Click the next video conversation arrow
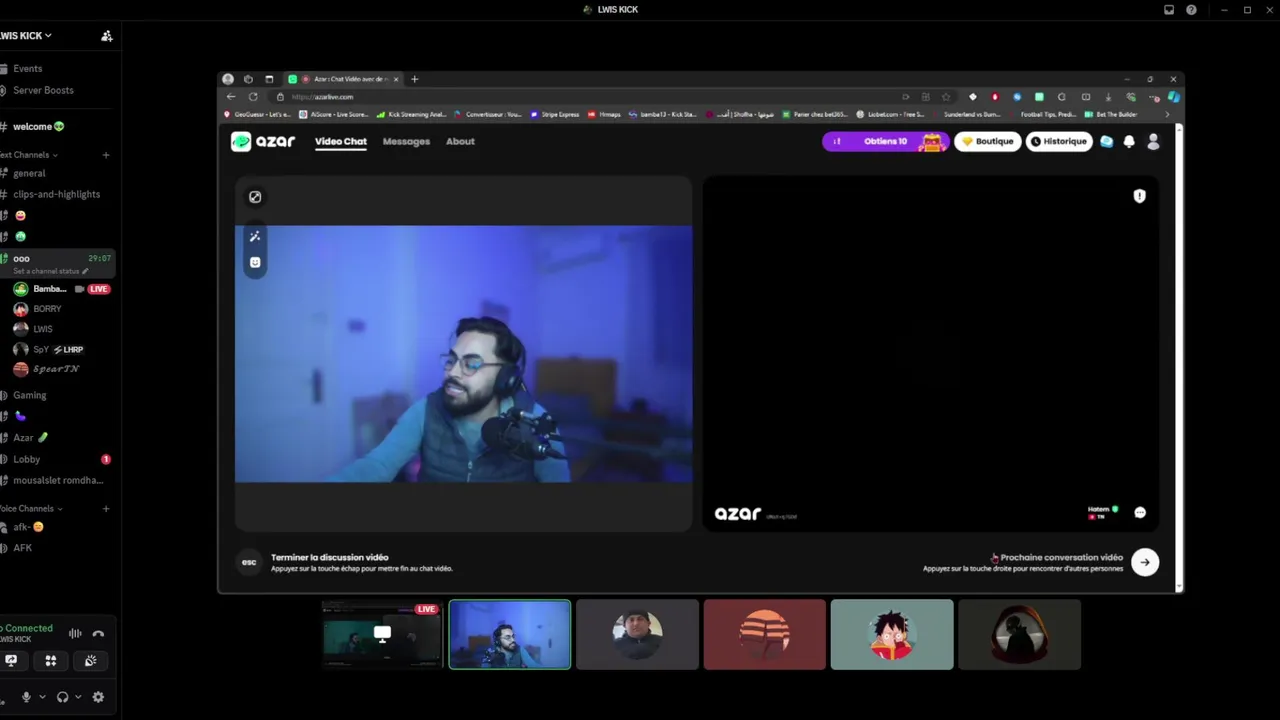This screenshot has width=1280, height=720. 1145,562
